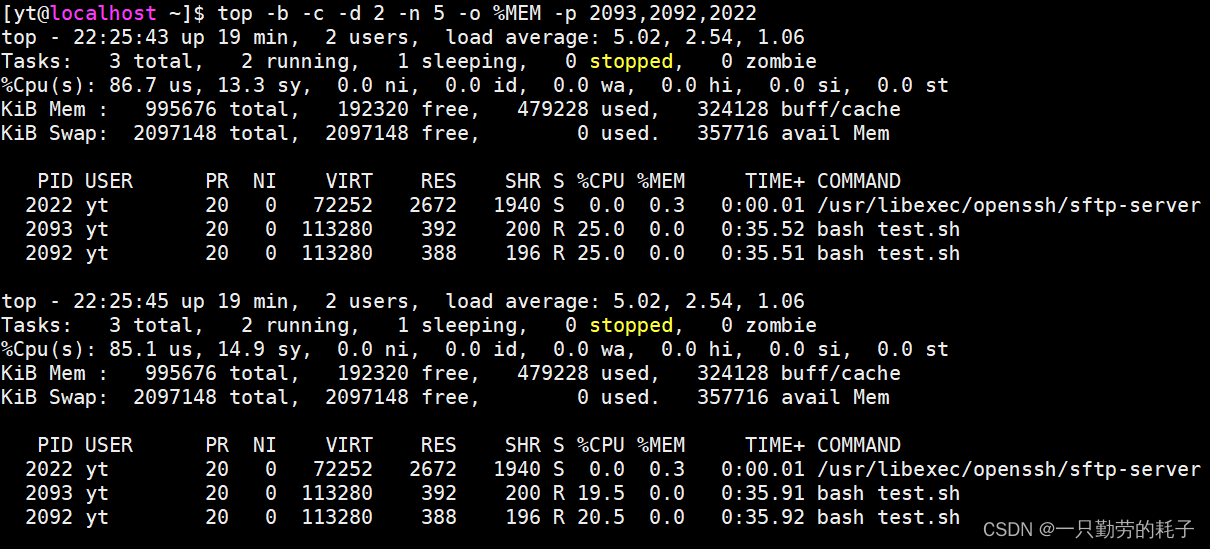The image size is (1210, 549).
Task: Click "bash test.sh" in the row with TIME+ 0:35.91
Action: (x=889, y=493)
